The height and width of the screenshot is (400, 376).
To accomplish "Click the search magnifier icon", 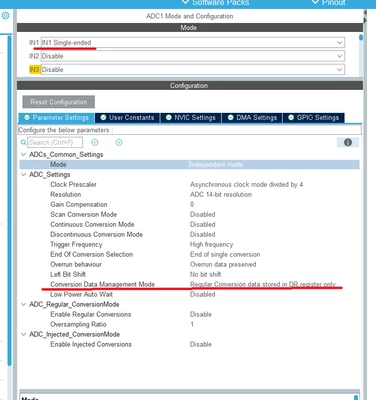I will point(23,143).
